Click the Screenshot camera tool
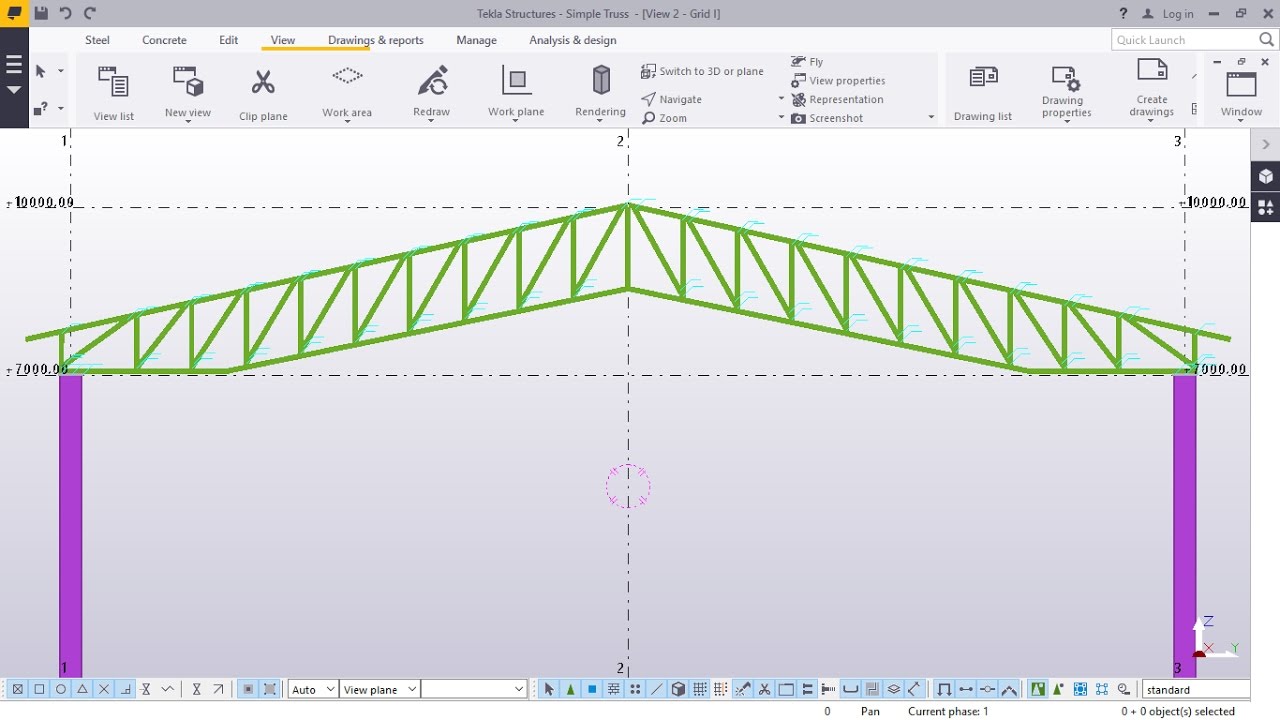1280x720 pixels. [827, 118]
